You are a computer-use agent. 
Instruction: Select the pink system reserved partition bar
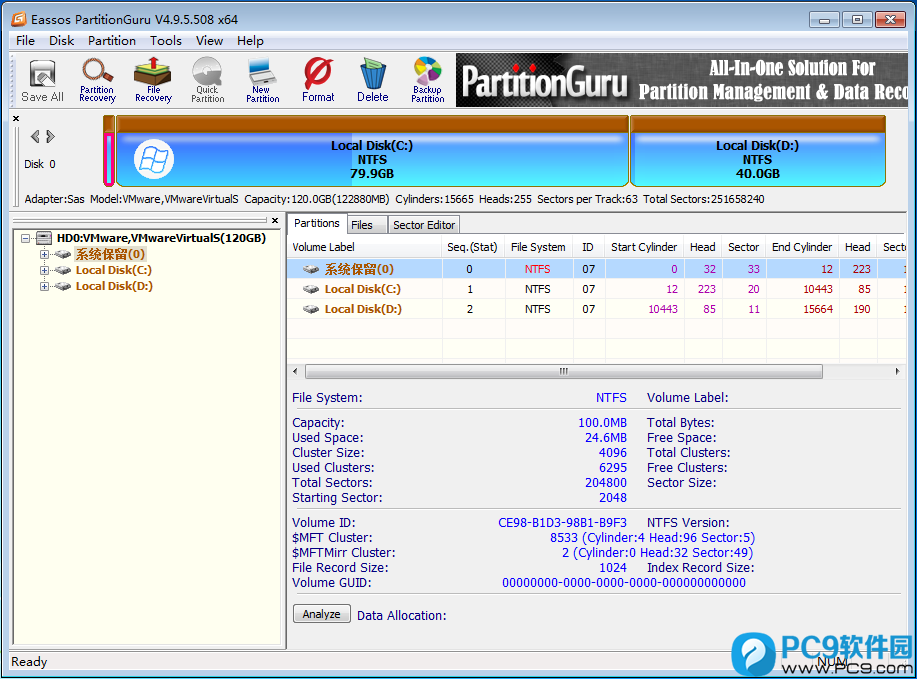point(108,159)
